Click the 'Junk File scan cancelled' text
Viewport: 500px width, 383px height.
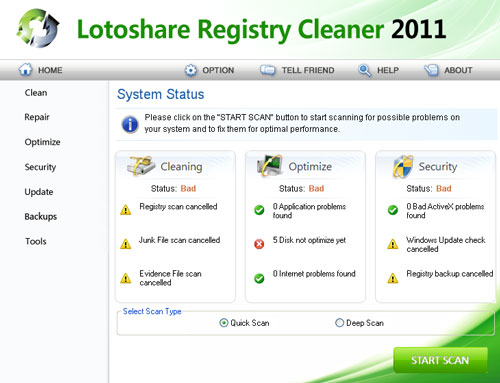point(180,240)
